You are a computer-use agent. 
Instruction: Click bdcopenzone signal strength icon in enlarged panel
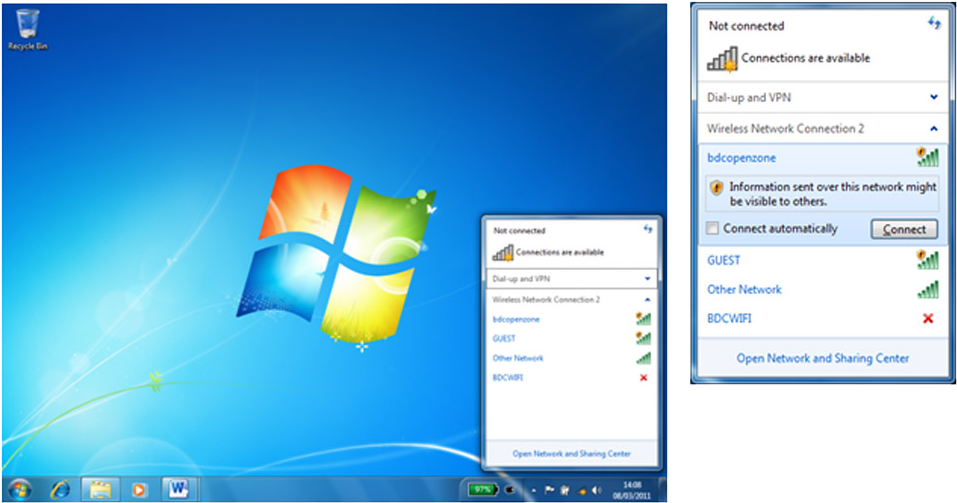click(x=928, y=157)
